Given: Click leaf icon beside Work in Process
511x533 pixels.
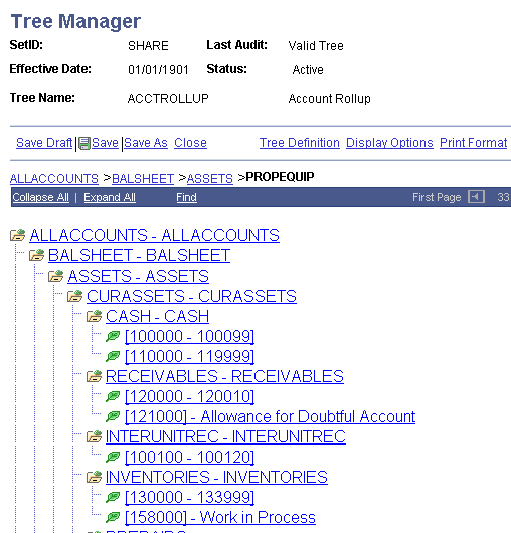Looking at the screenshot, I should pyautogui.click(x=113, y=517).
